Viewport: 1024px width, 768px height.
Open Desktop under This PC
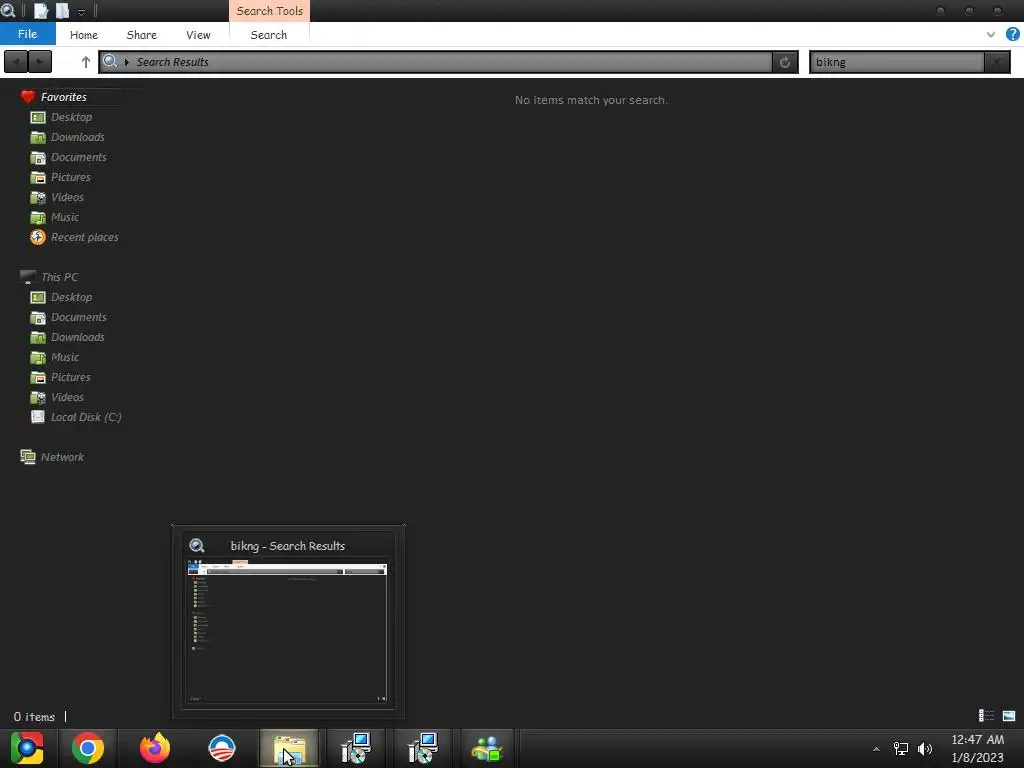(71, 297)
